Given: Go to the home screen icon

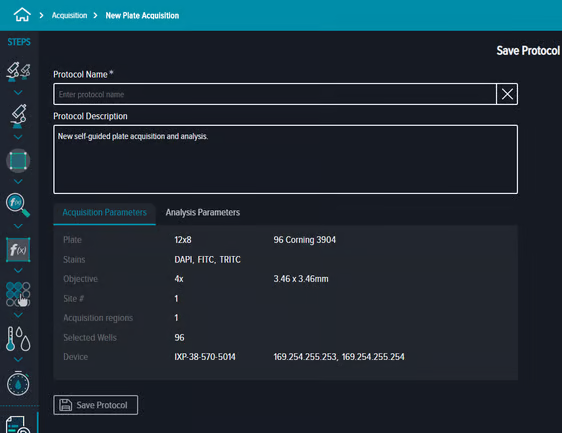Looking at the screenshot, I should point(22,15).
